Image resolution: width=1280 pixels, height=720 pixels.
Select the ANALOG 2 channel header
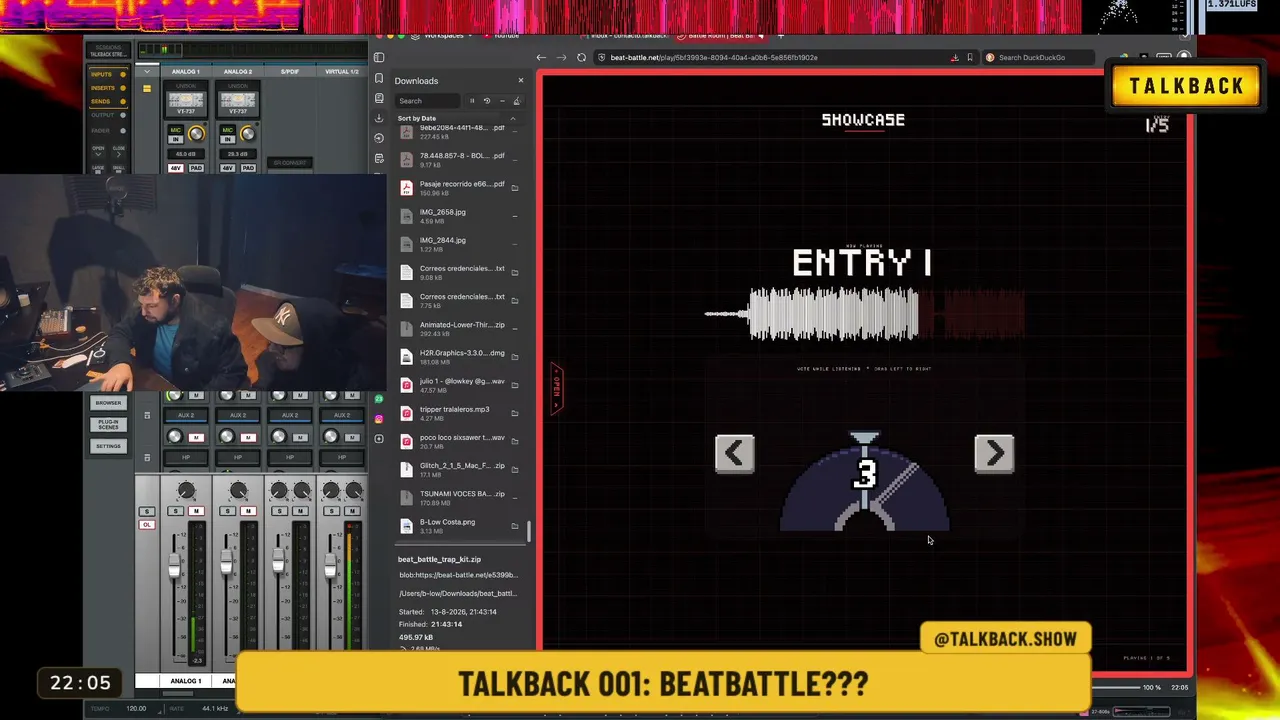click(x=238, y=72)
